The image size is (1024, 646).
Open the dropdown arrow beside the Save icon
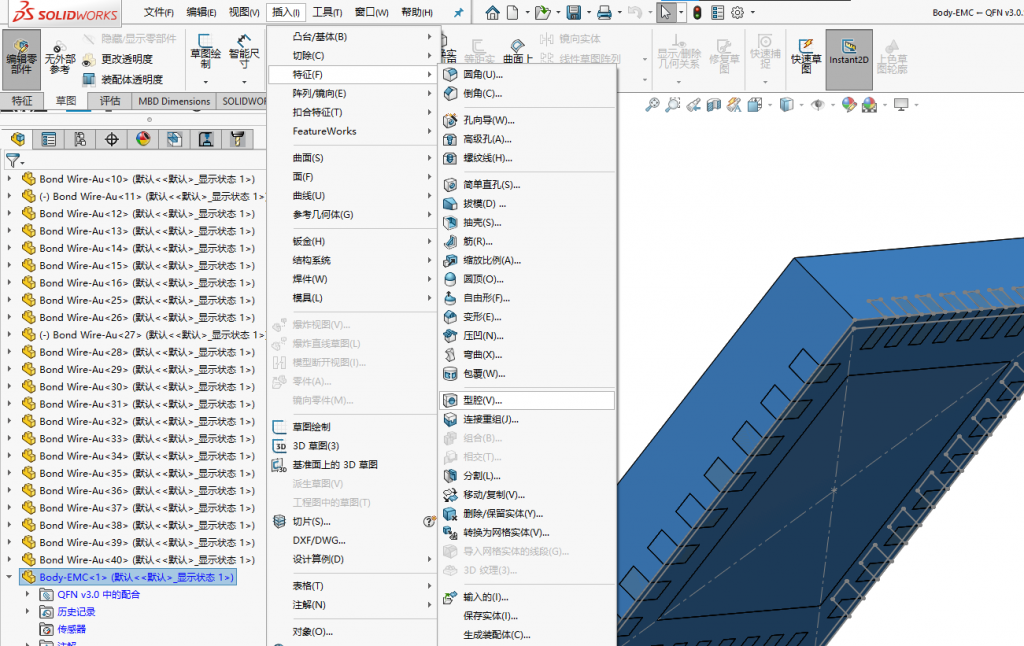[x=588, y=12]
